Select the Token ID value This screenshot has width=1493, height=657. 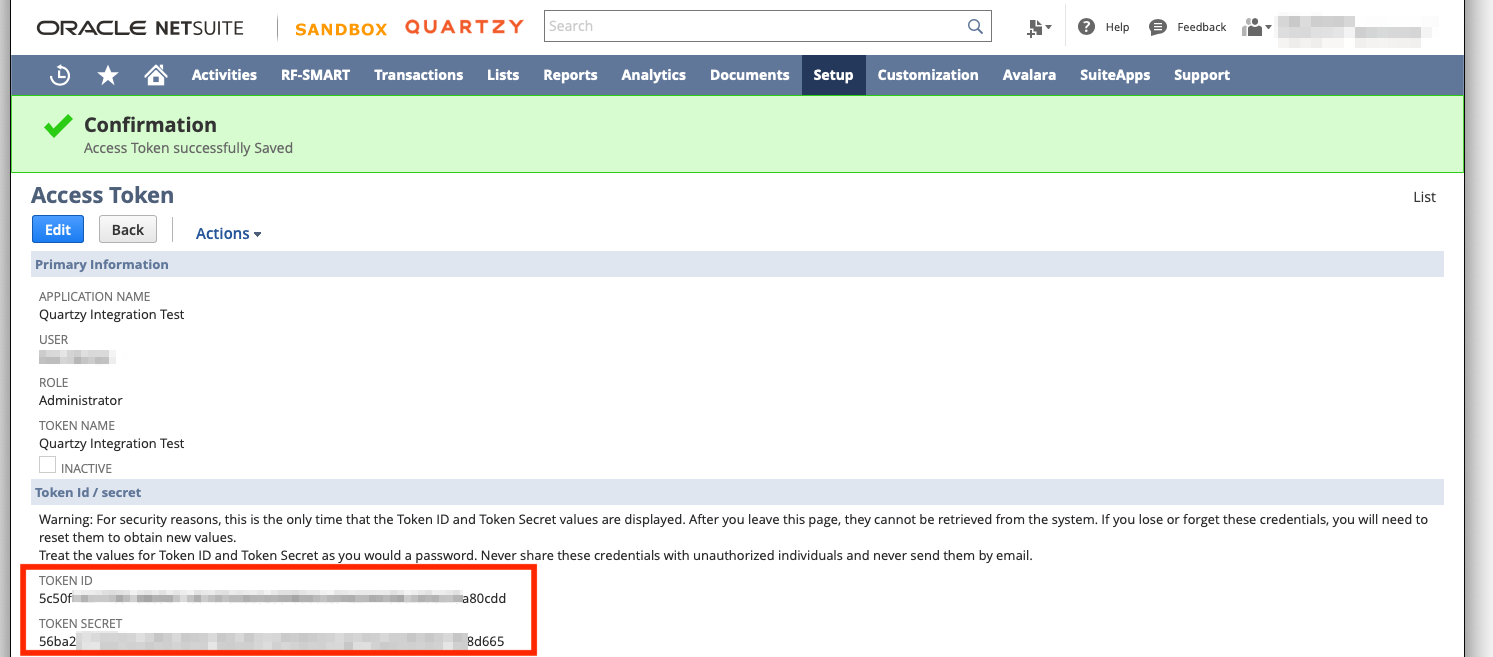coord(273,598)
